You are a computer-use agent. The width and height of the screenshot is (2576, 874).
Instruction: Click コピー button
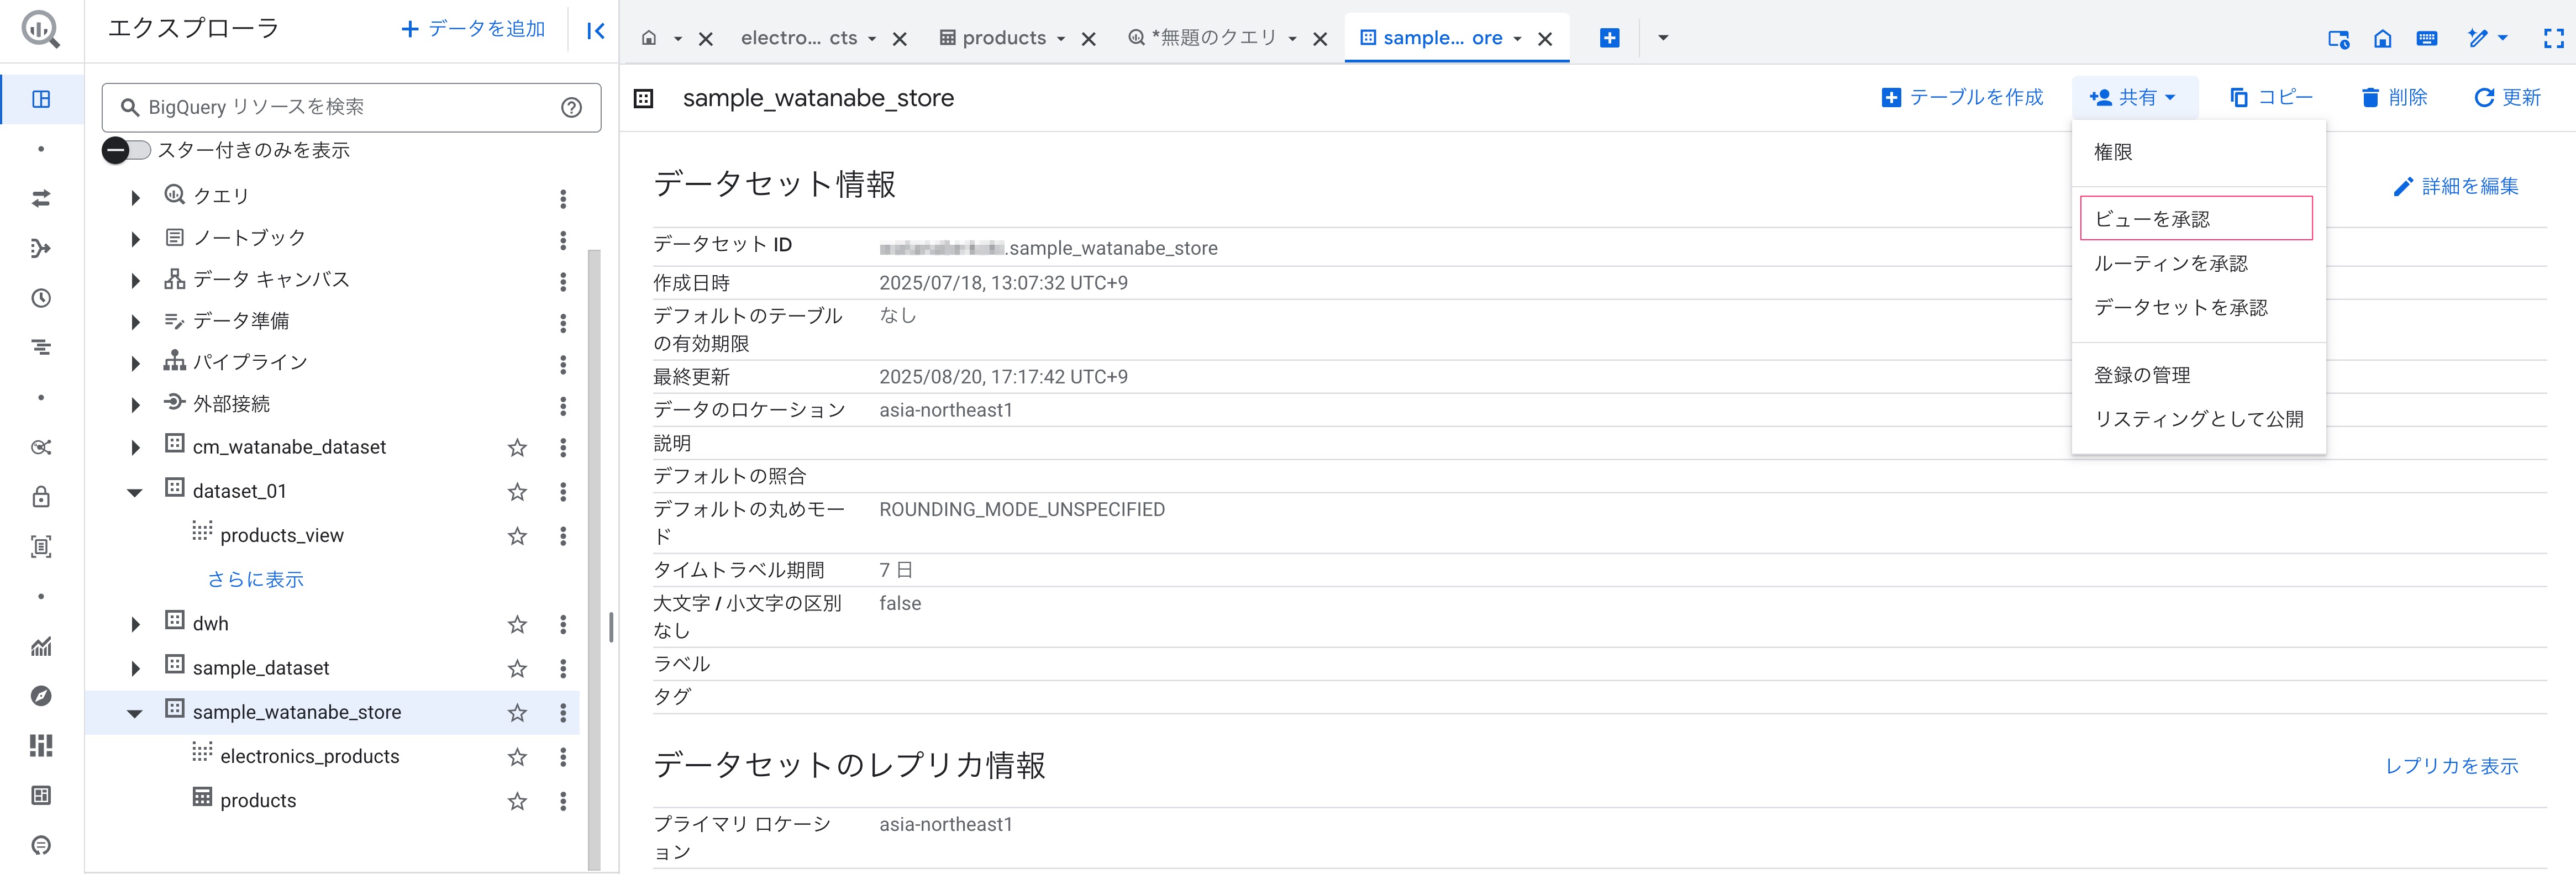pos(2271,97)
